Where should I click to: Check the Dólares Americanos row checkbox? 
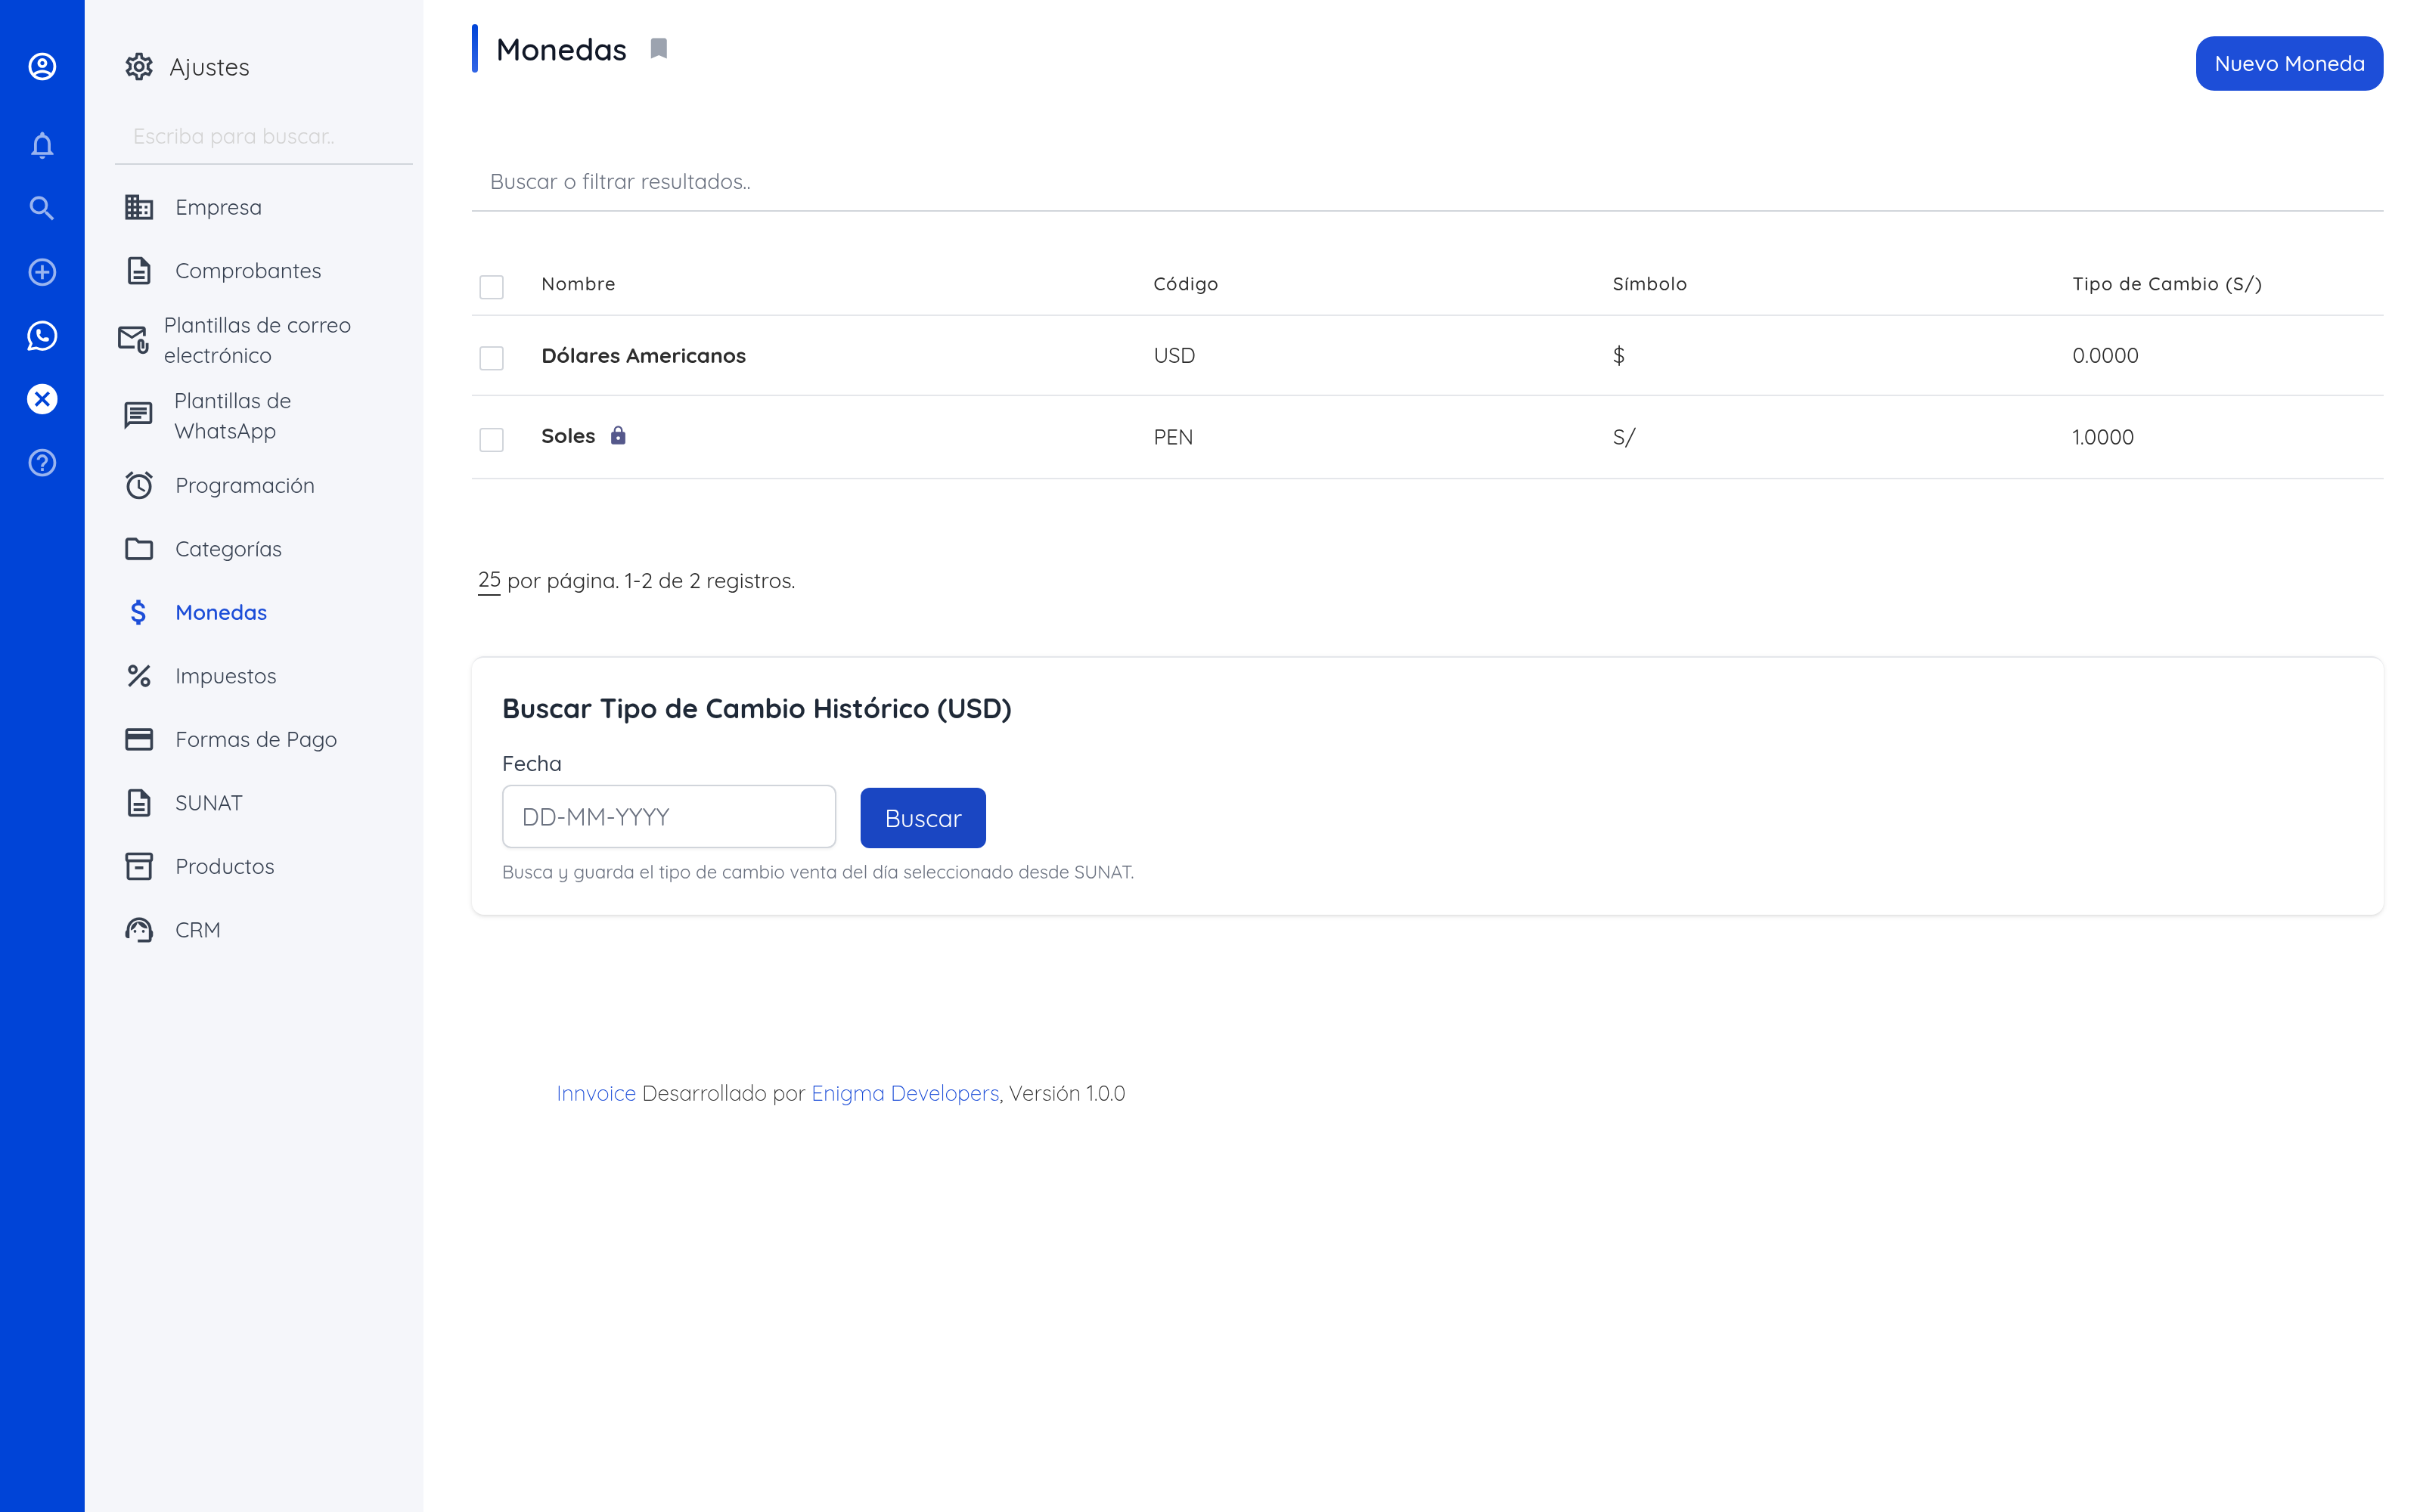pyautogui.click(x=491, y=357)
